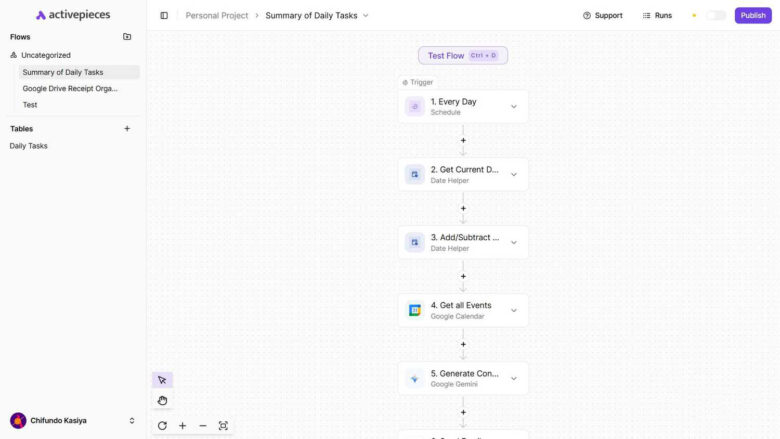Open the Runs page
Screen dimensions: 780x439
[x=657, y=16]
